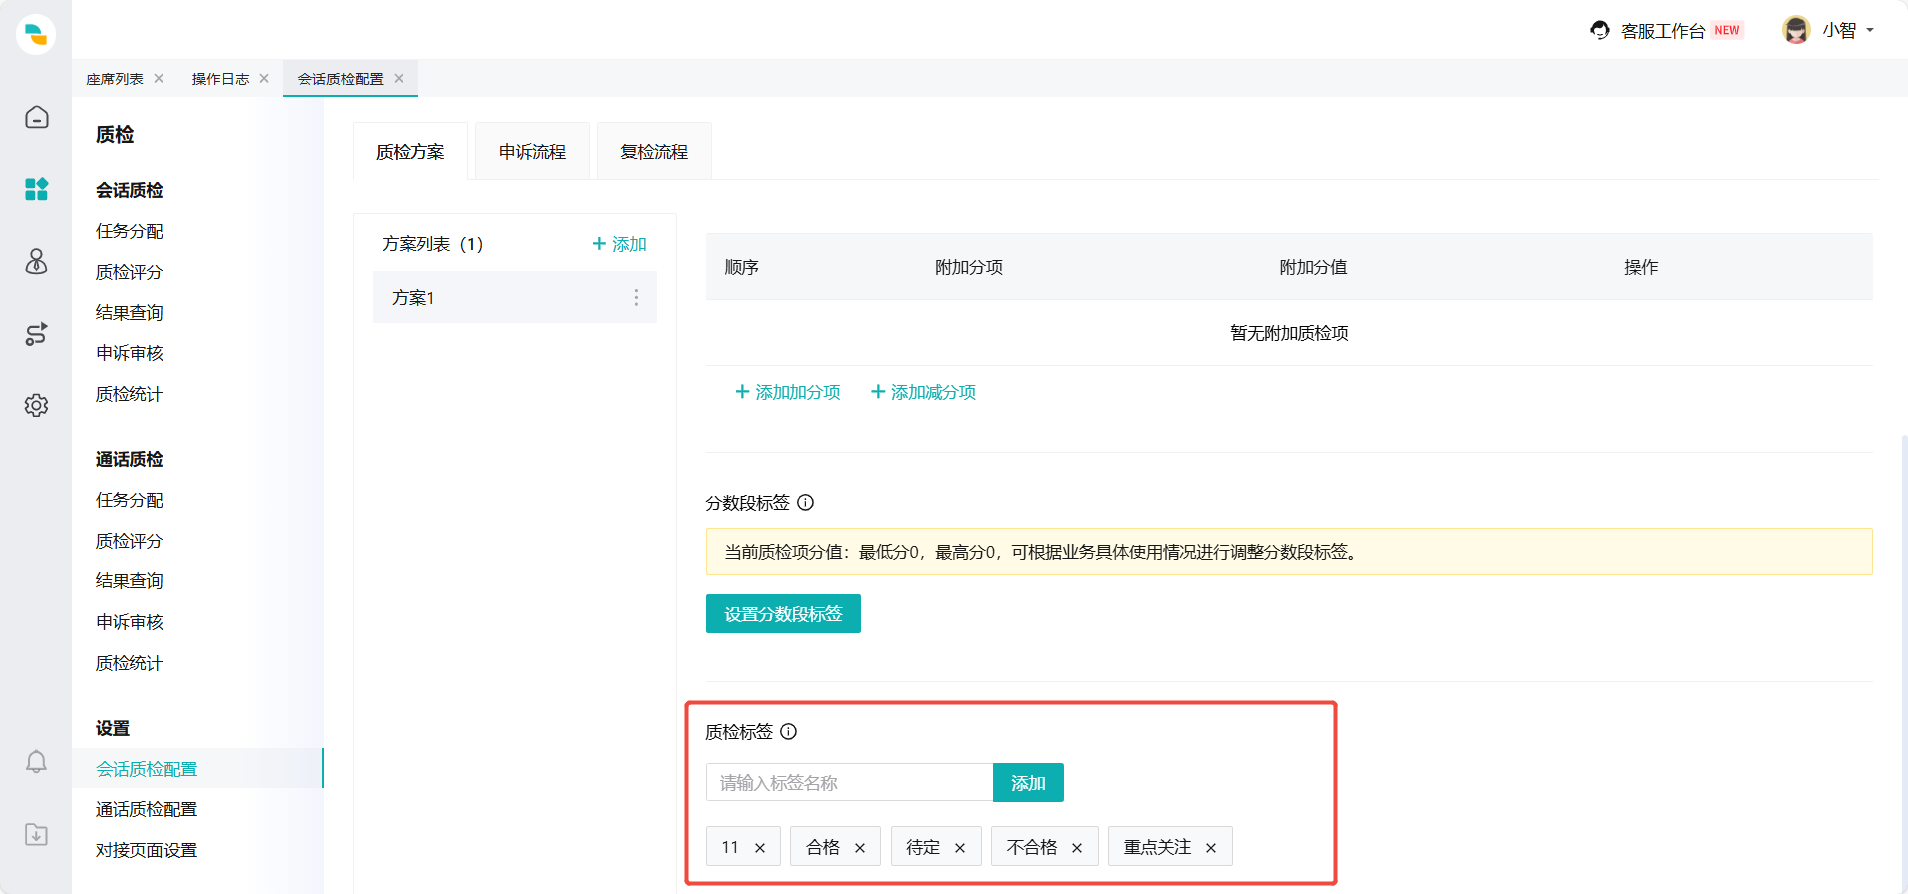Select 方案1 in the plan list

[x=515, y=297]
